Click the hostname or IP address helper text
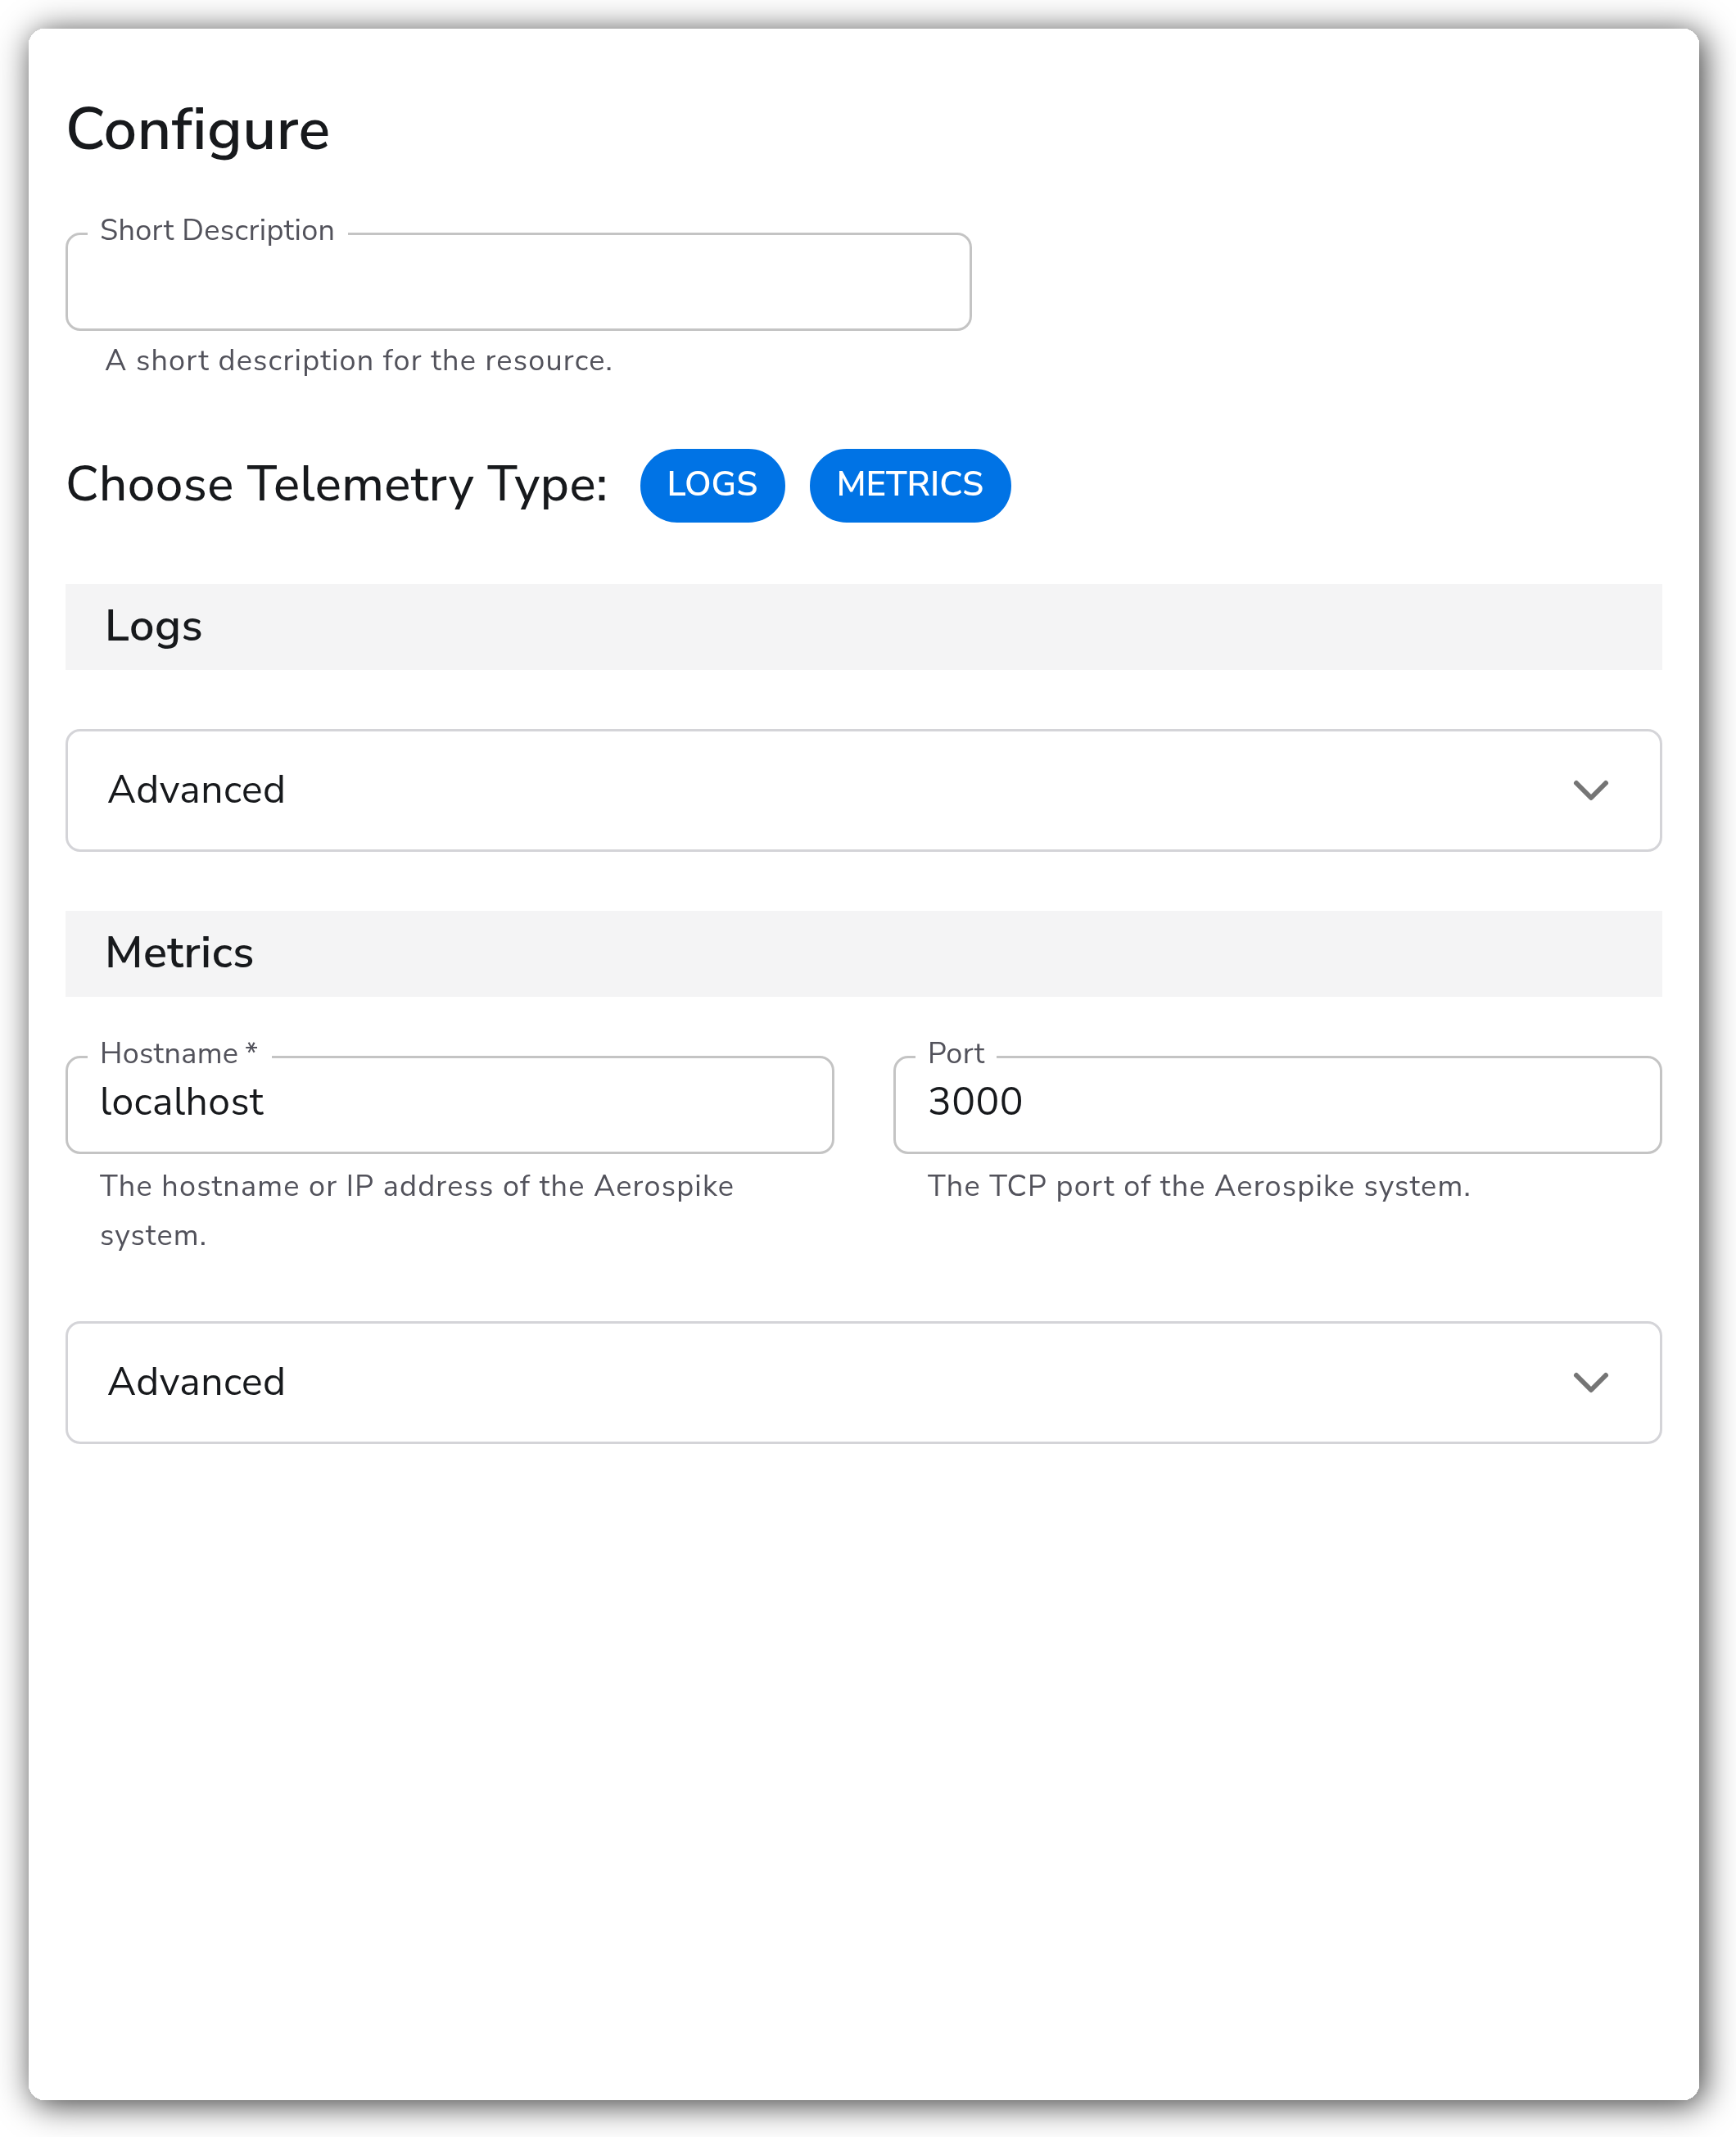Image resolution: width=1736 pixels, height=2137 pixels. pyautogui.click(x=417, y=1211)
